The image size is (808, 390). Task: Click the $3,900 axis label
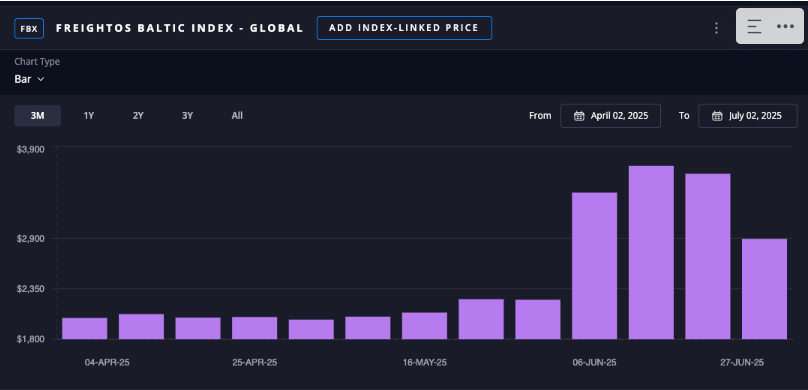31,149
